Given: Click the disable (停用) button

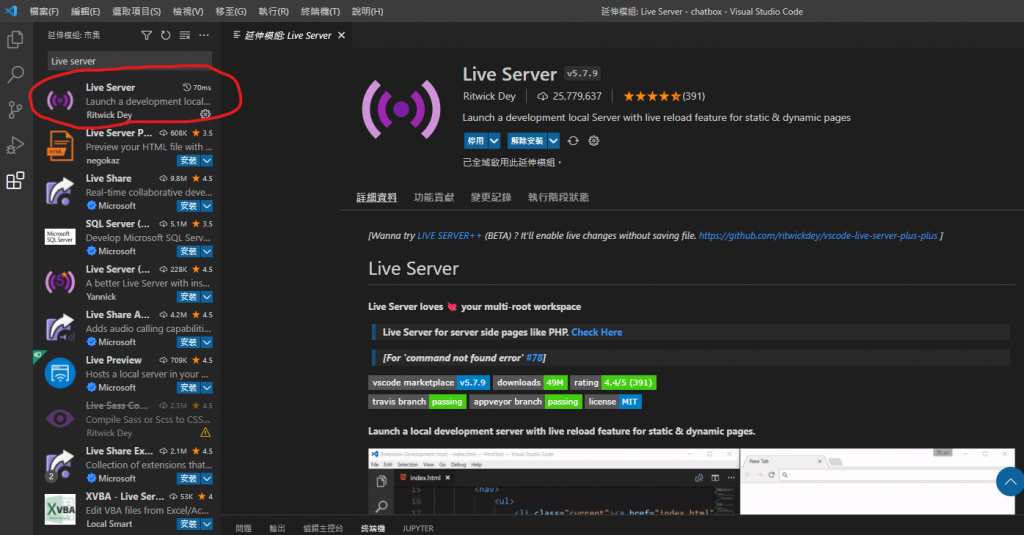Looking at the screenshot, I should pos(476,140).
